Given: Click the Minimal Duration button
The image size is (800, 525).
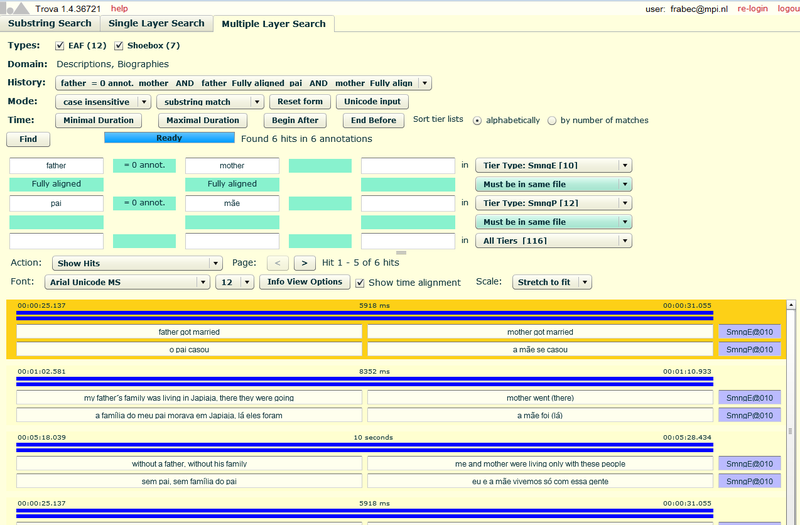Looking at the screenshot, I should point(98,120).
